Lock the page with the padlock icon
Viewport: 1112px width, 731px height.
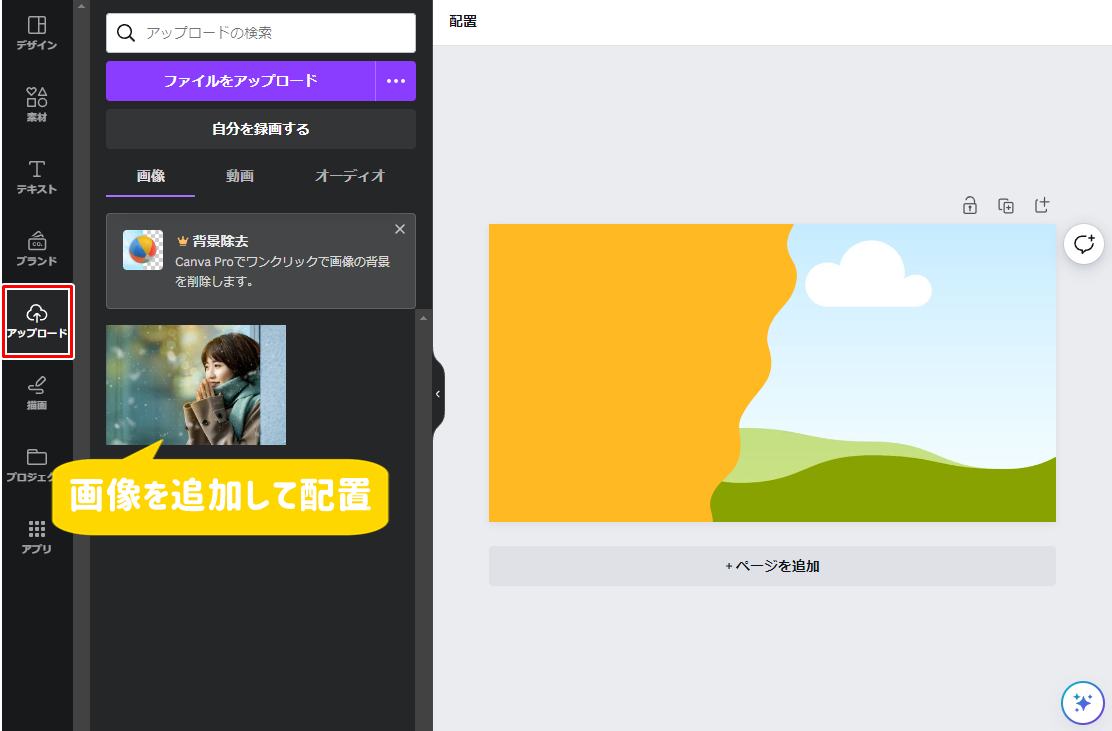969,206
